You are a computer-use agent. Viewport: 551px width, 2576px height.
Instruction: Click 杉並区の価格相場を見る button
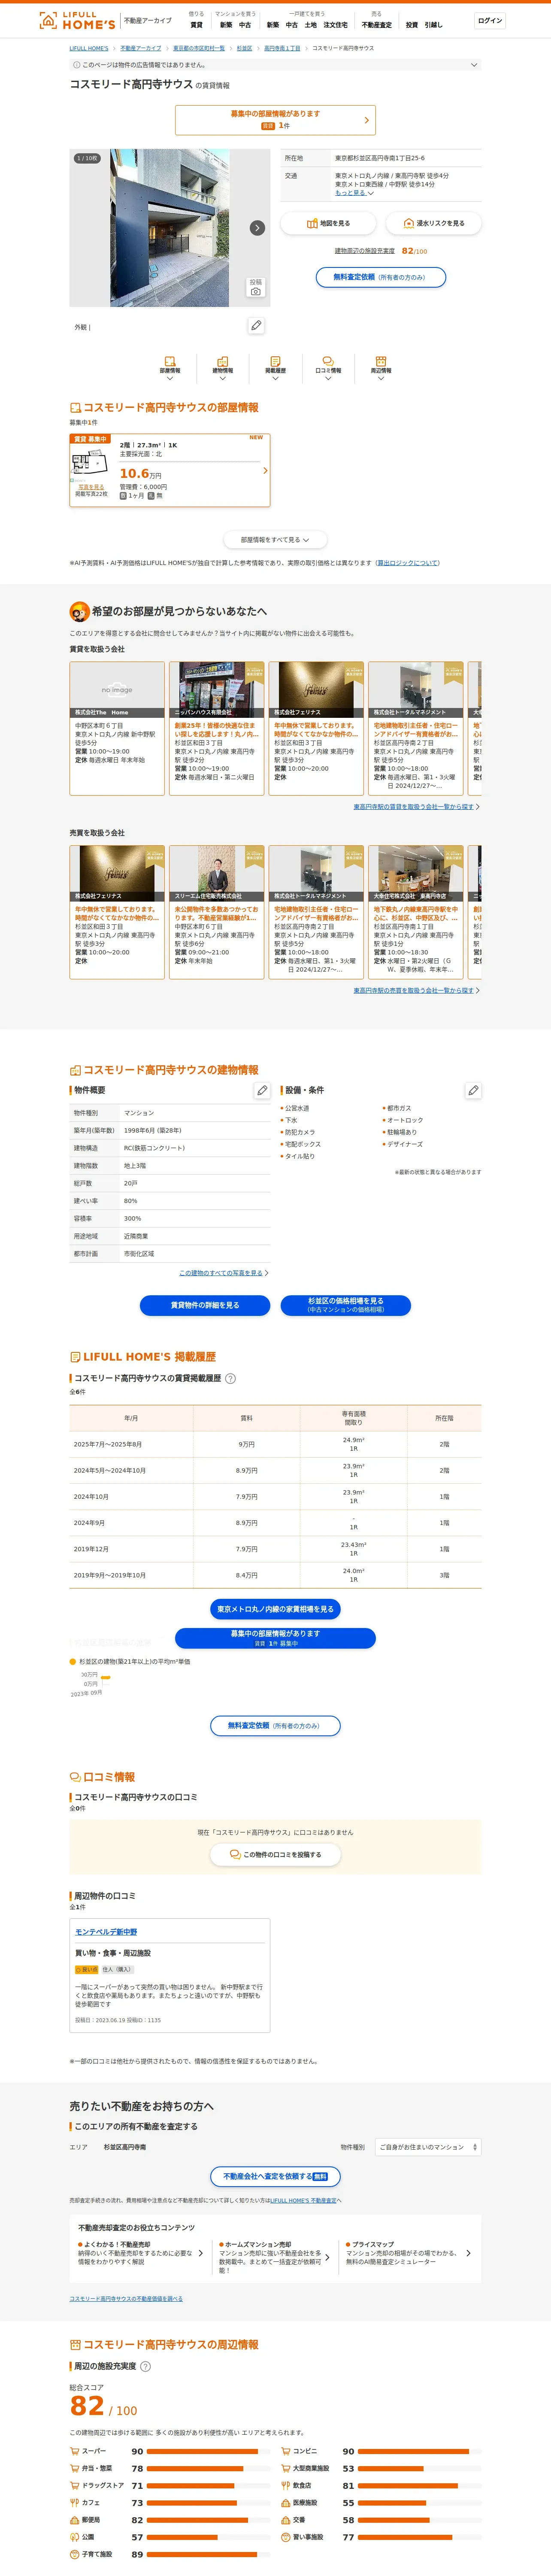pyautogui.click(x=346, y=1305)
